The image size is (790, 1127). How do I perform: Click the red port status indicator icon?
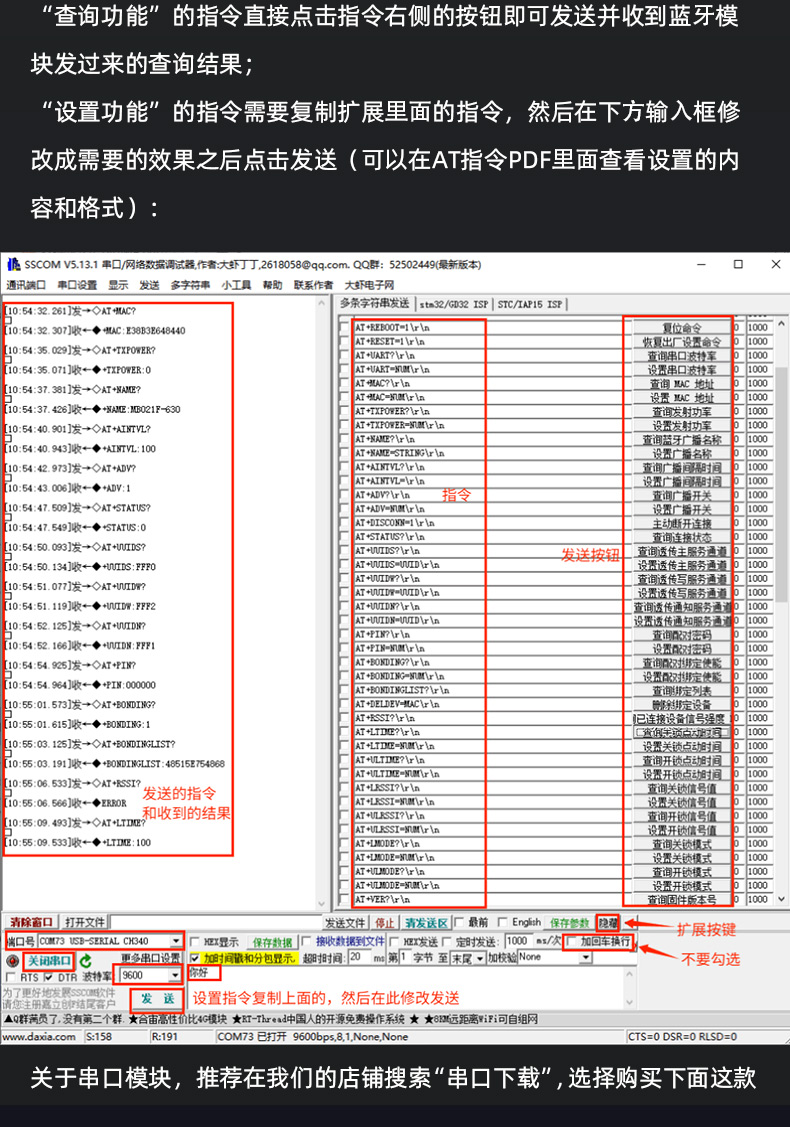13,960
